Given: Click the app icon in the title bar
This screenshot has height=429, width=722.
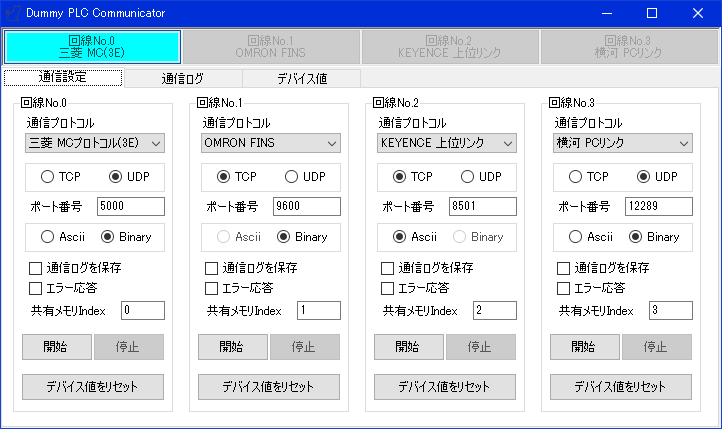Looking at the screenshot, I should pyautogui.click(x=13, y=13).
